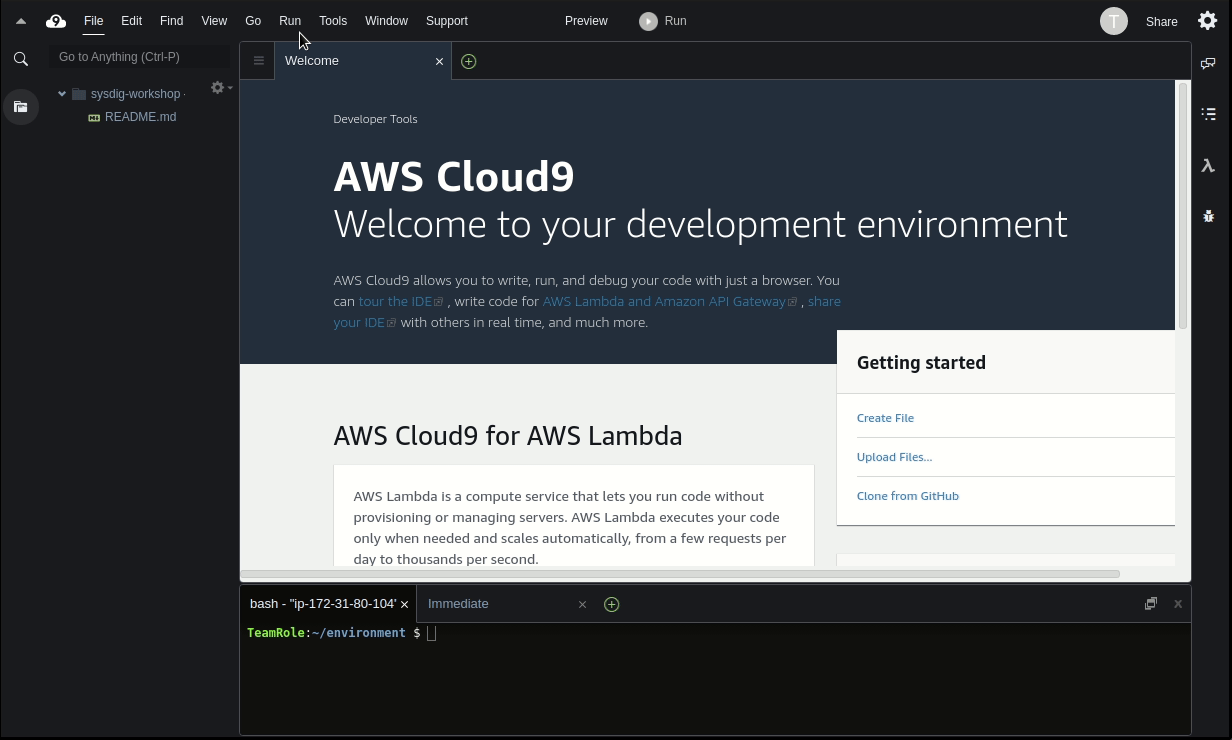Collapse the sysdig-workshop folder
The width and height of the screenshot is (1232, 740).
[x=62, y=94]
